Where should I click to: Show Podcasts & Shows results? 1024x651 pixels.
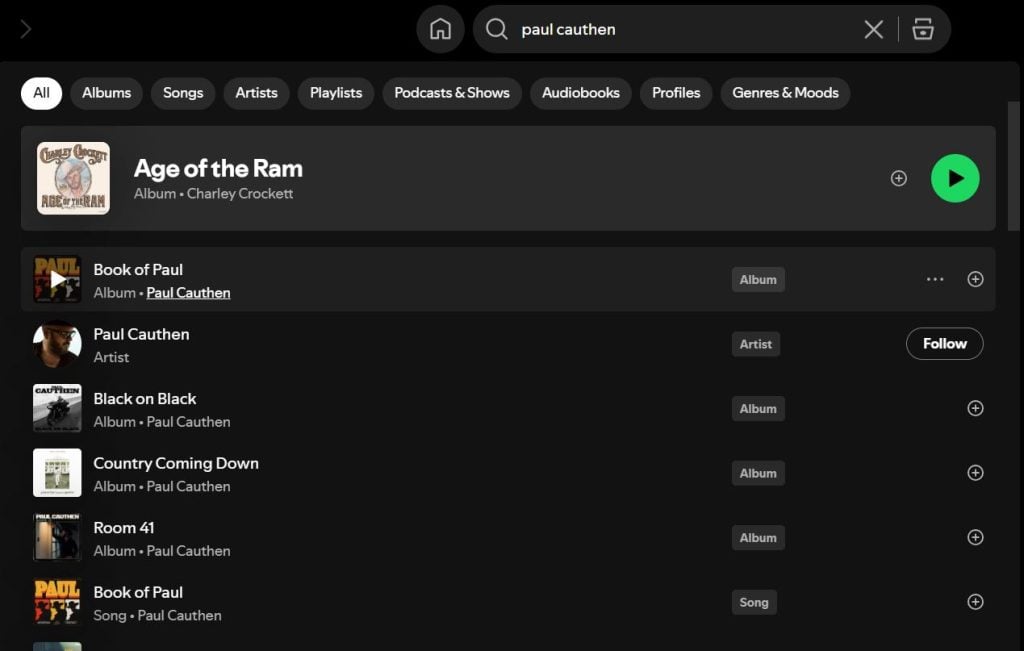point(452,93)
